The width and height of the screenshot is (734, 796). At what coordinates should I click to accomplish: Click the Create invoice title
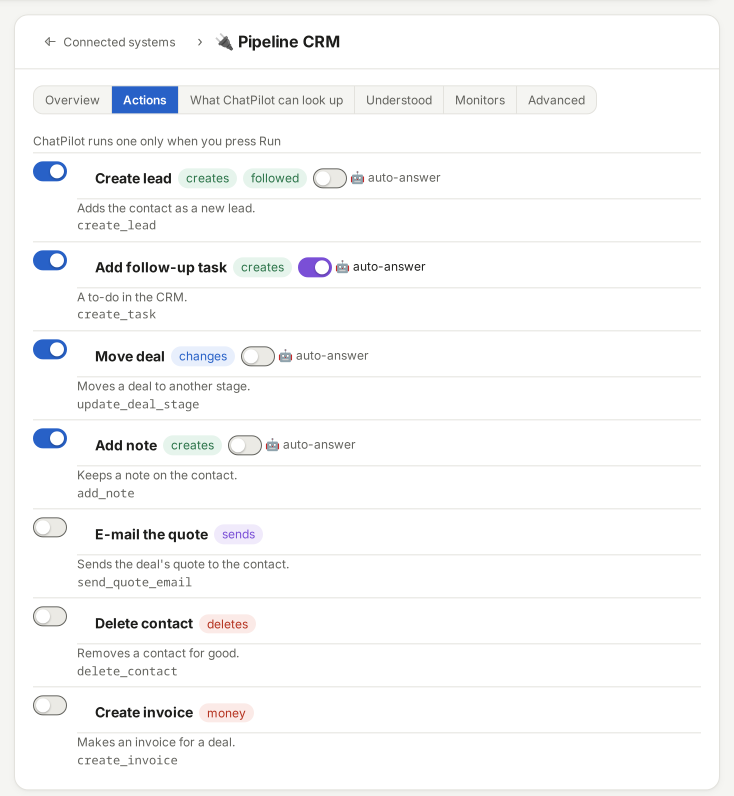144,712
